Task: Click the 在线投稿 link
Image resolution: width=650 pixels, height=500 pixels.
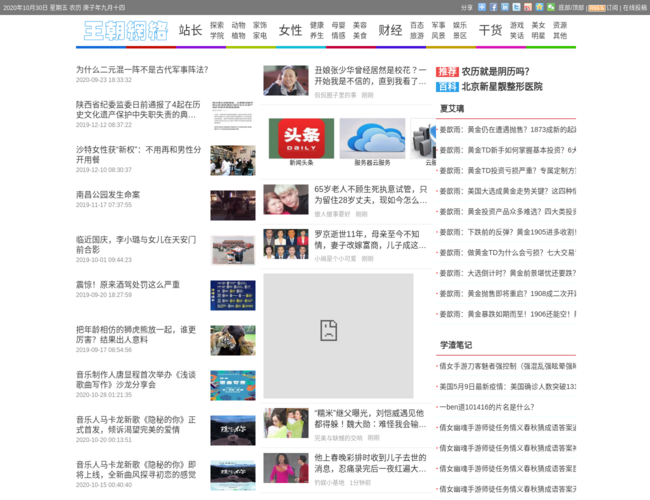Action: 635,8
